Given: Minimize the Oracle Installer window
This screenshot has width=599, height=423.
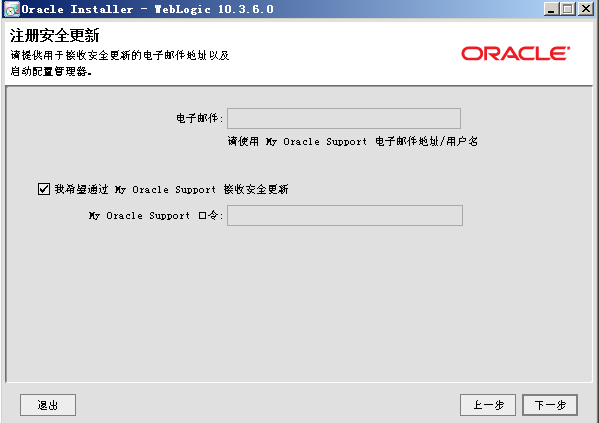Looking at the screenshot, I should 551,9.
